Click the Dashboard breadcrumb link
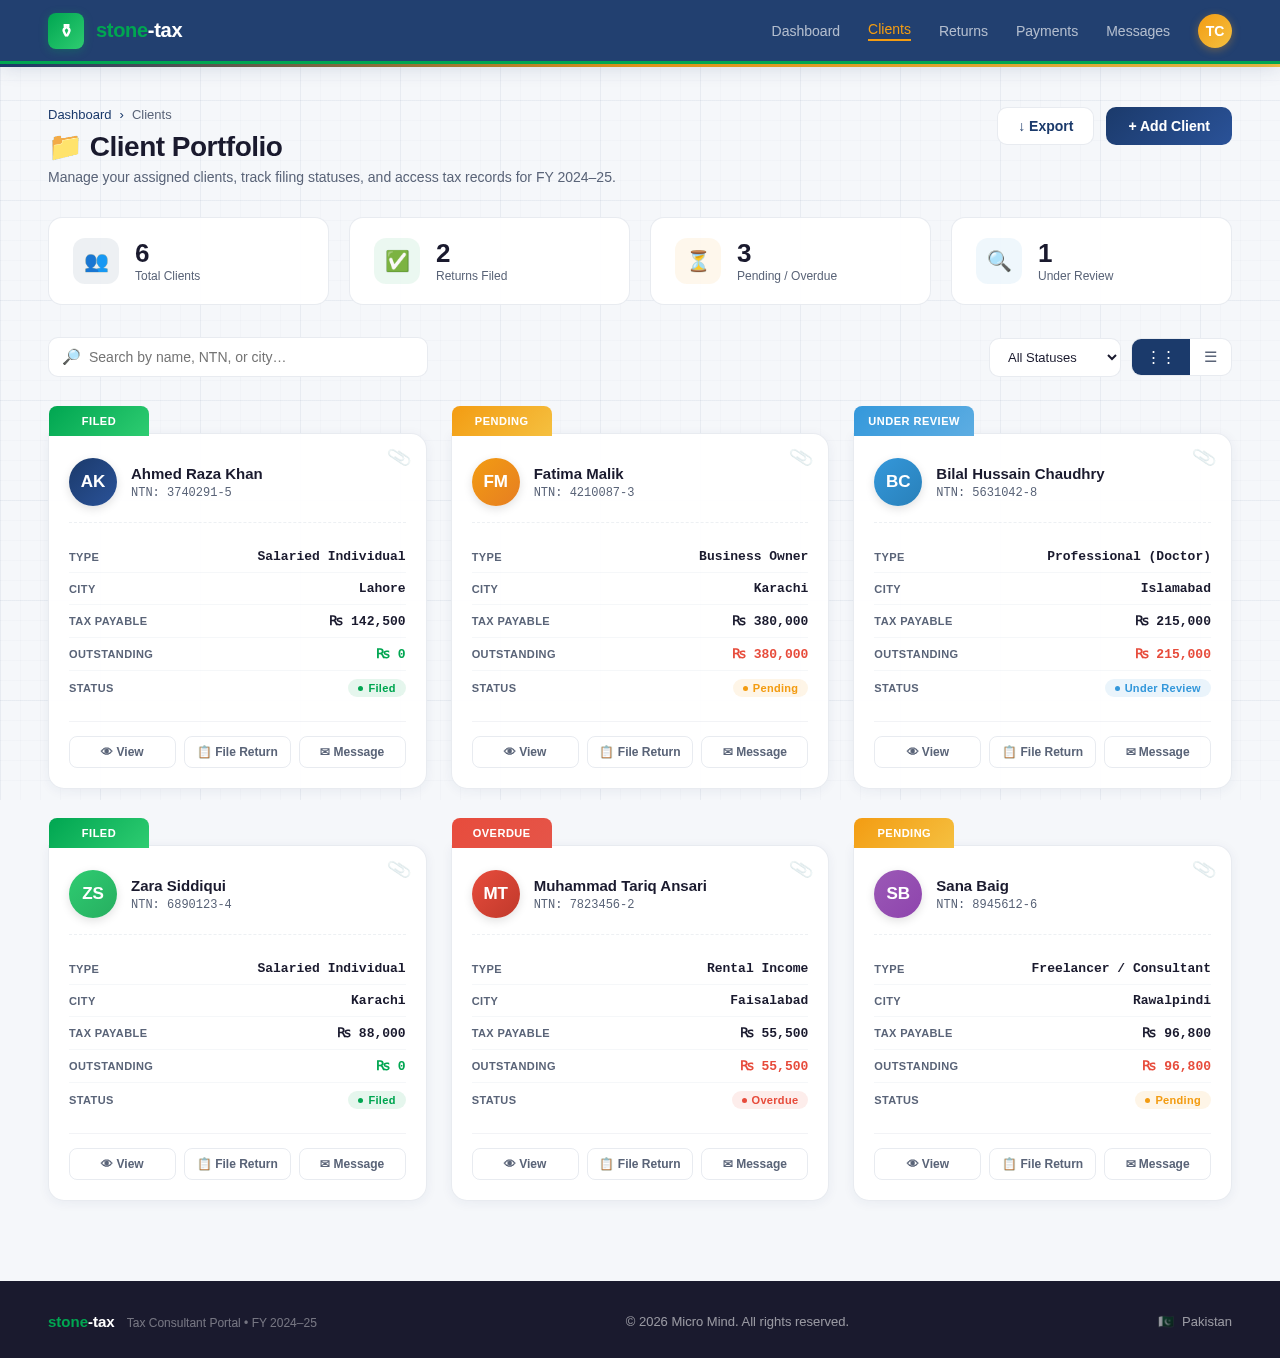 point(79,115)
